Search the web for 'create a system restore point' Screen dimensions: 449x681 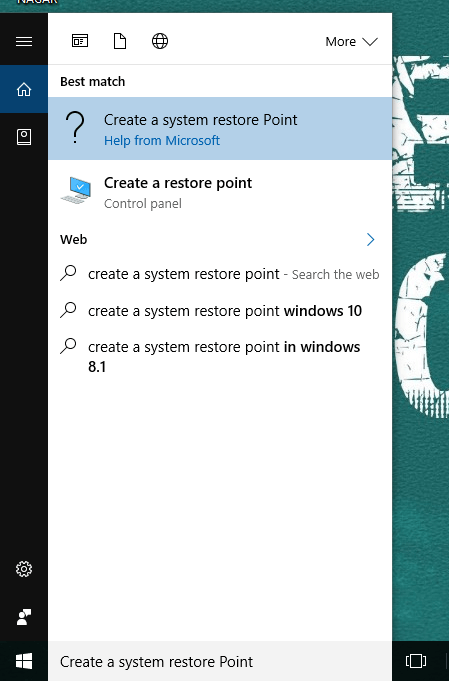tap(220, 274)
